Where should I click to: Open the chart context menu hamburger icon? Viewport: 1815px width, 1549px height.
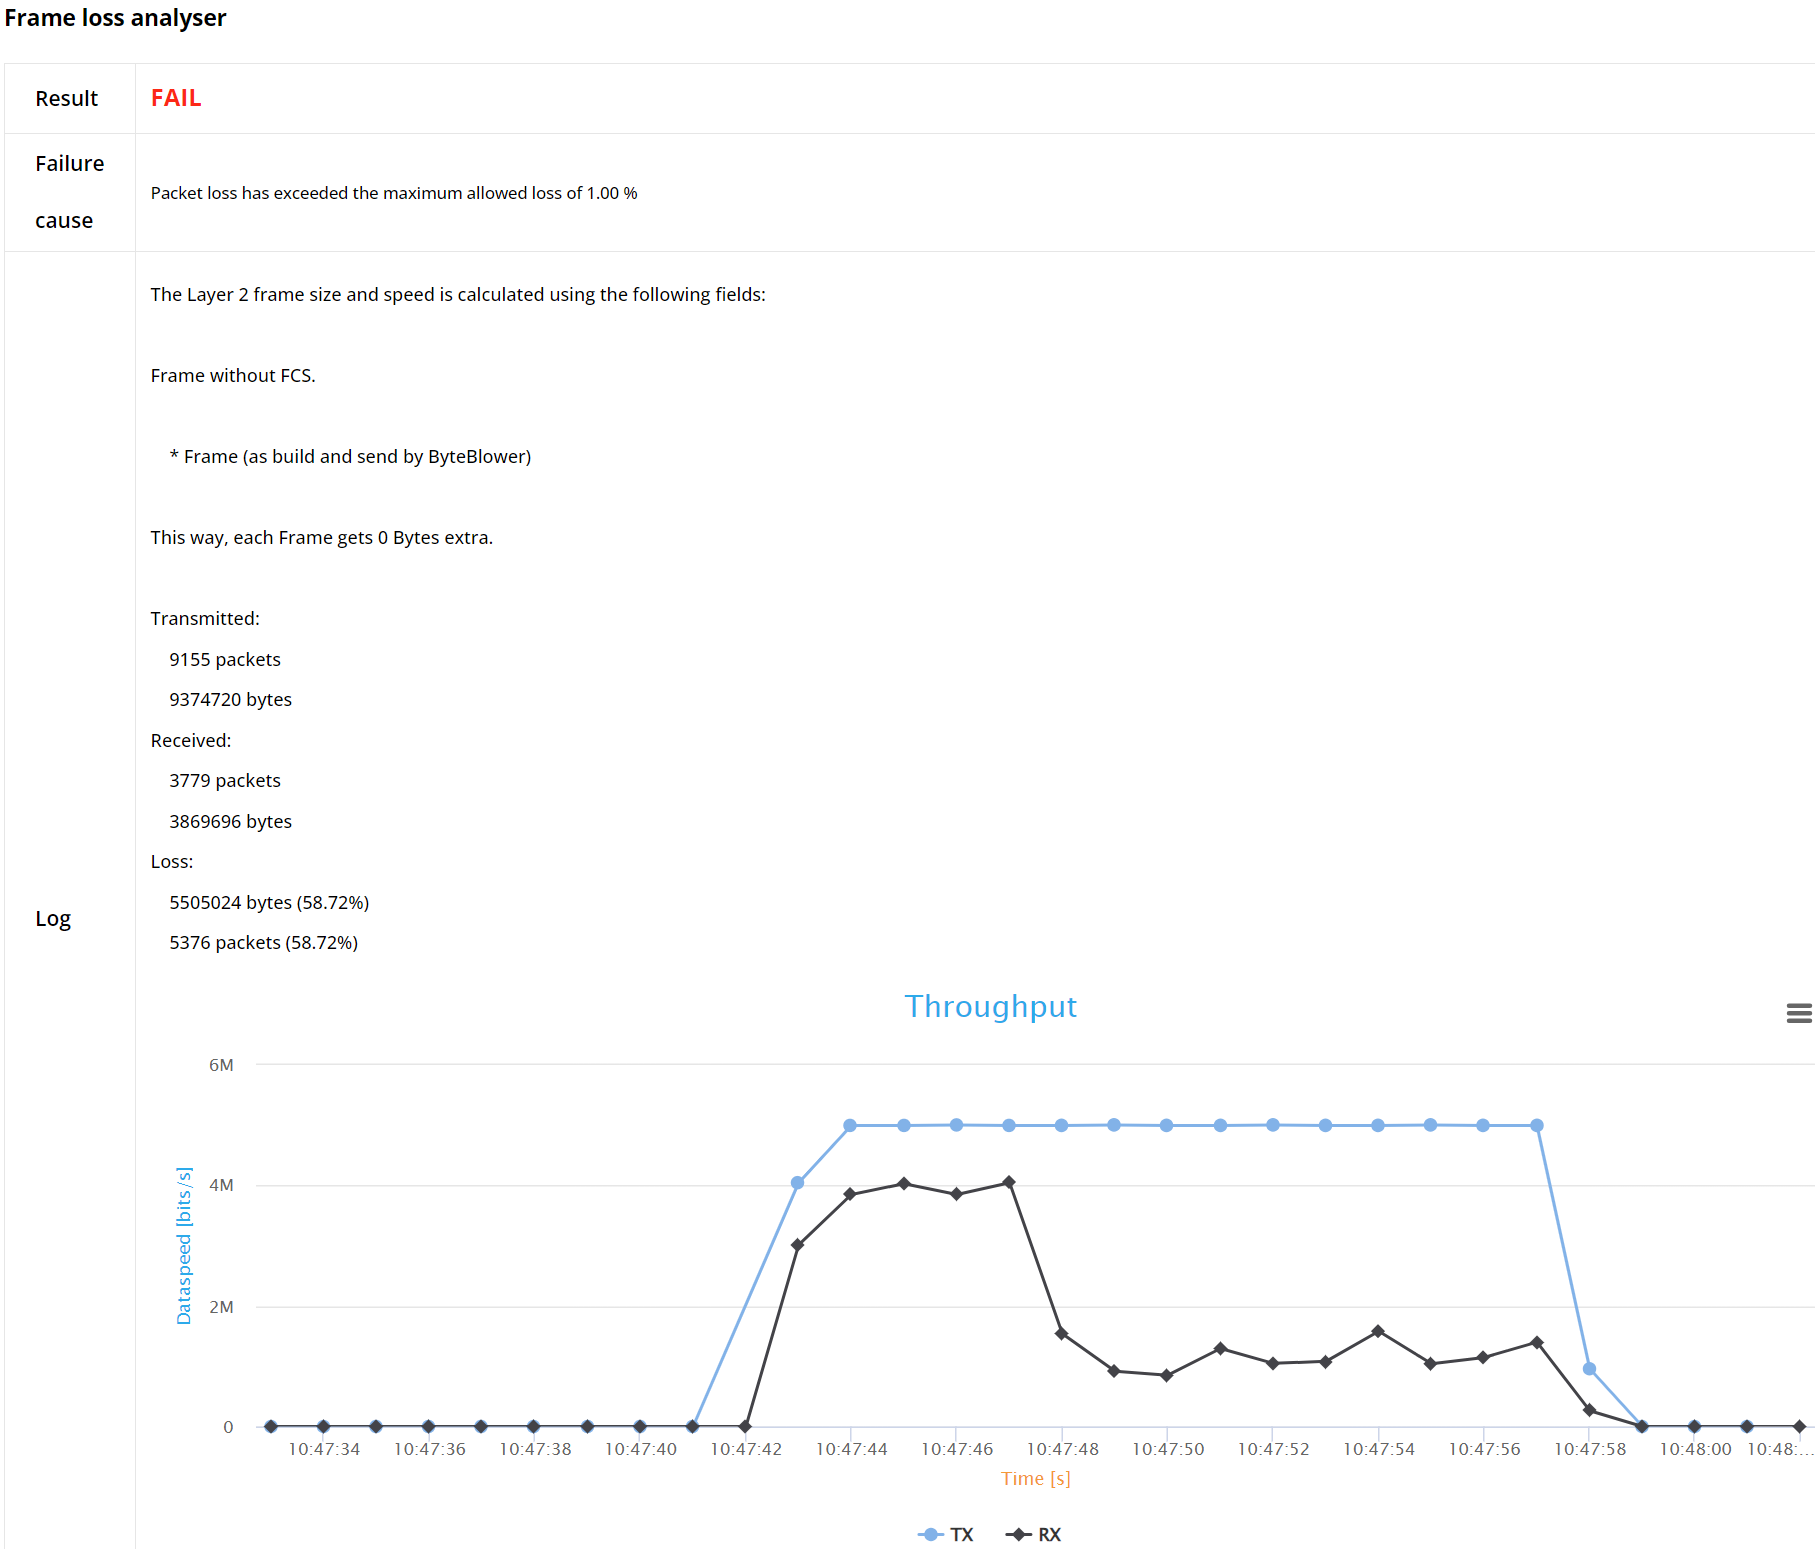(1798, 1013)
